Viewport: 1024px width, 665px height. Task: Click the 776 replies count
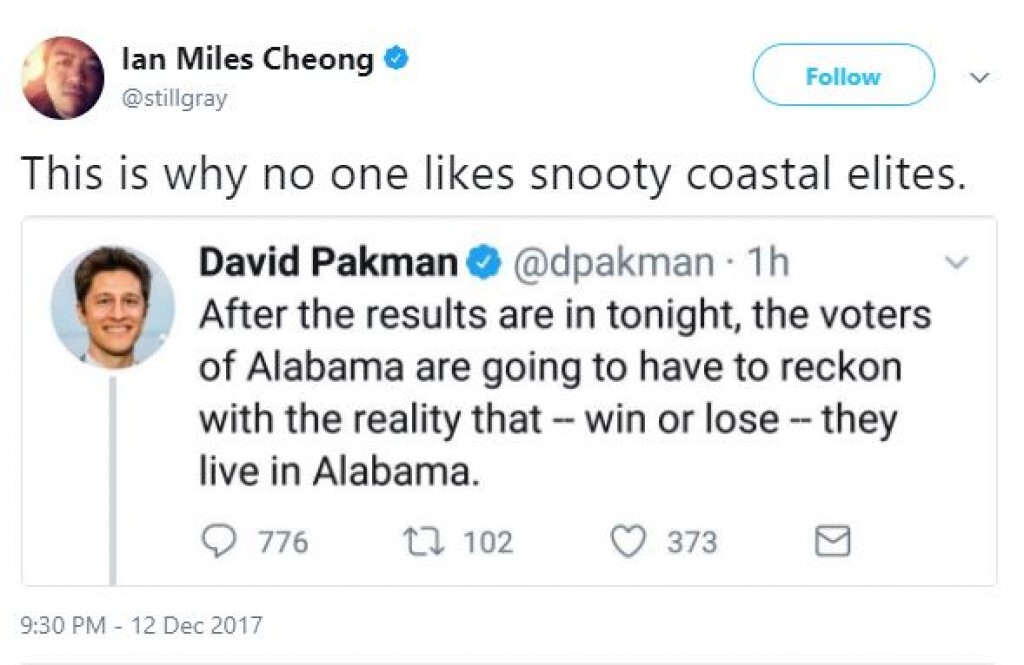[x=283, y=542]
